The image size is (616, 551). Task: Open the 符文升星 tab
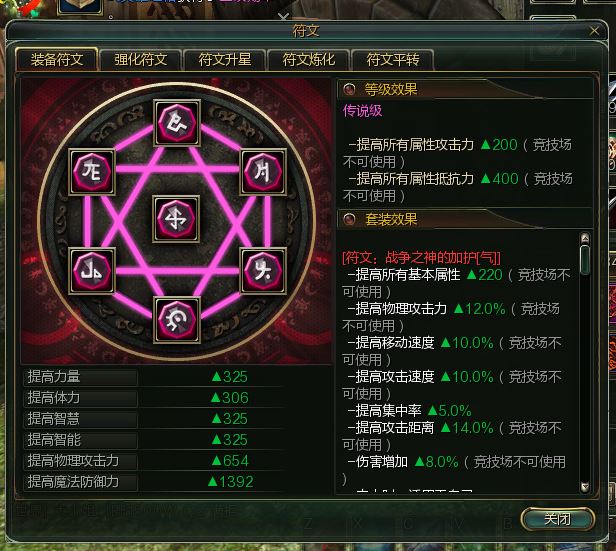[225, 60]
